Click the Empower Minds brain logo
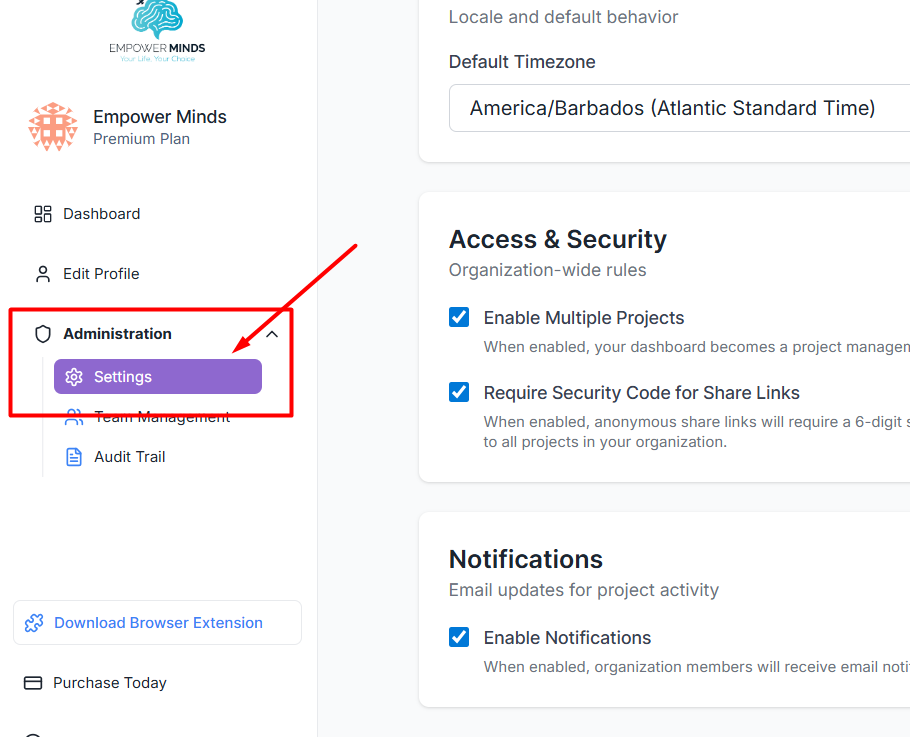Screen dimensions: 910x737 point(157,31)
